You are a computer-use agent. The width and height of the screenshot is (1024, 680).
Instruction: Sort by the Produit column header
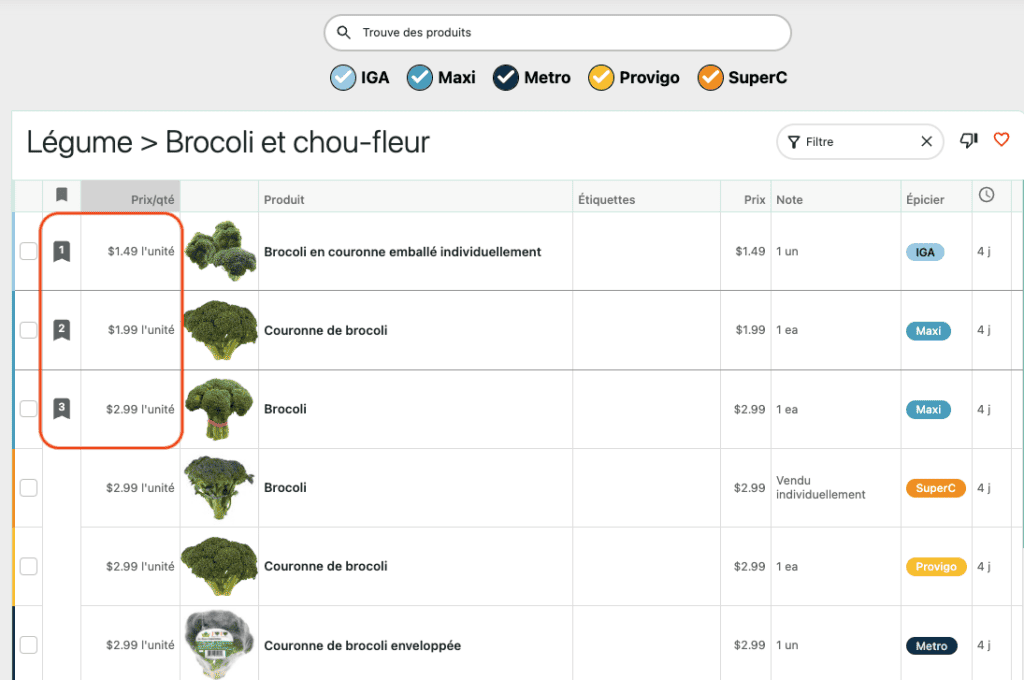285,200
